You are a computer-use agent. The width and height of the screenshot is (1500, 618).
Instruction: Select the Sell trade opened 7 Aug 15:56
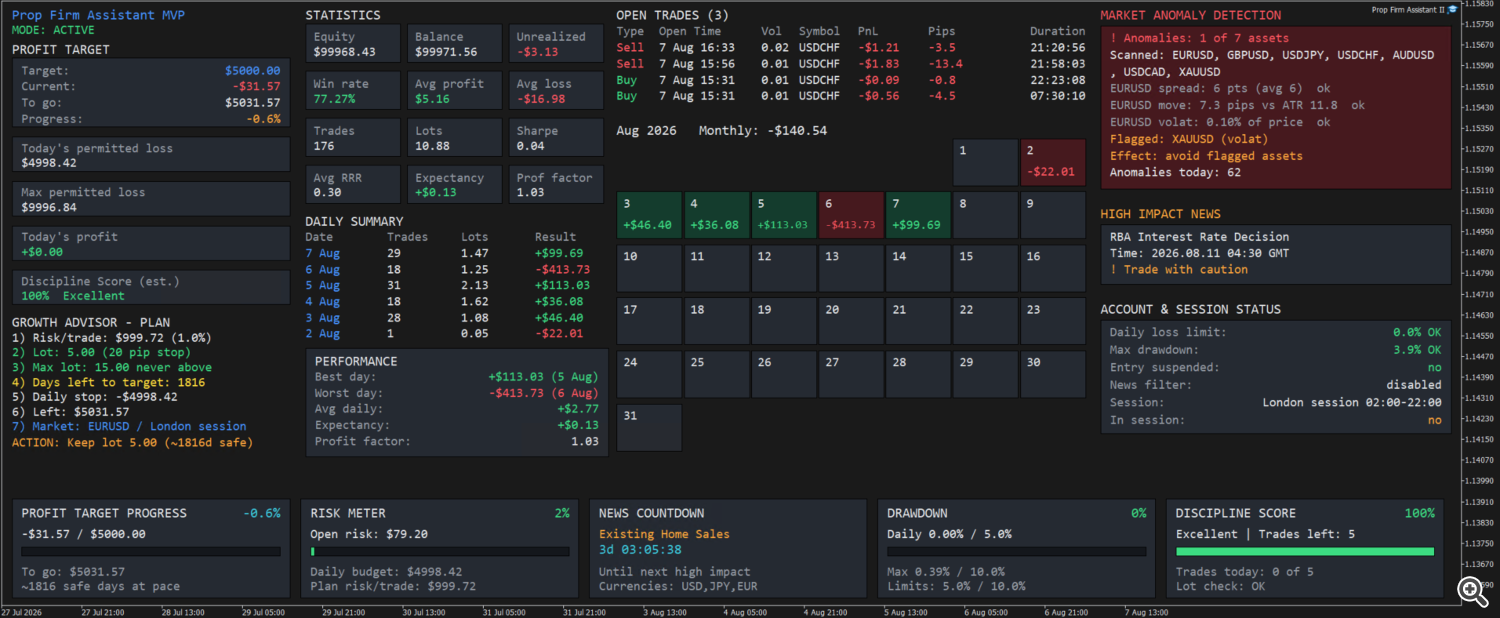851,63
